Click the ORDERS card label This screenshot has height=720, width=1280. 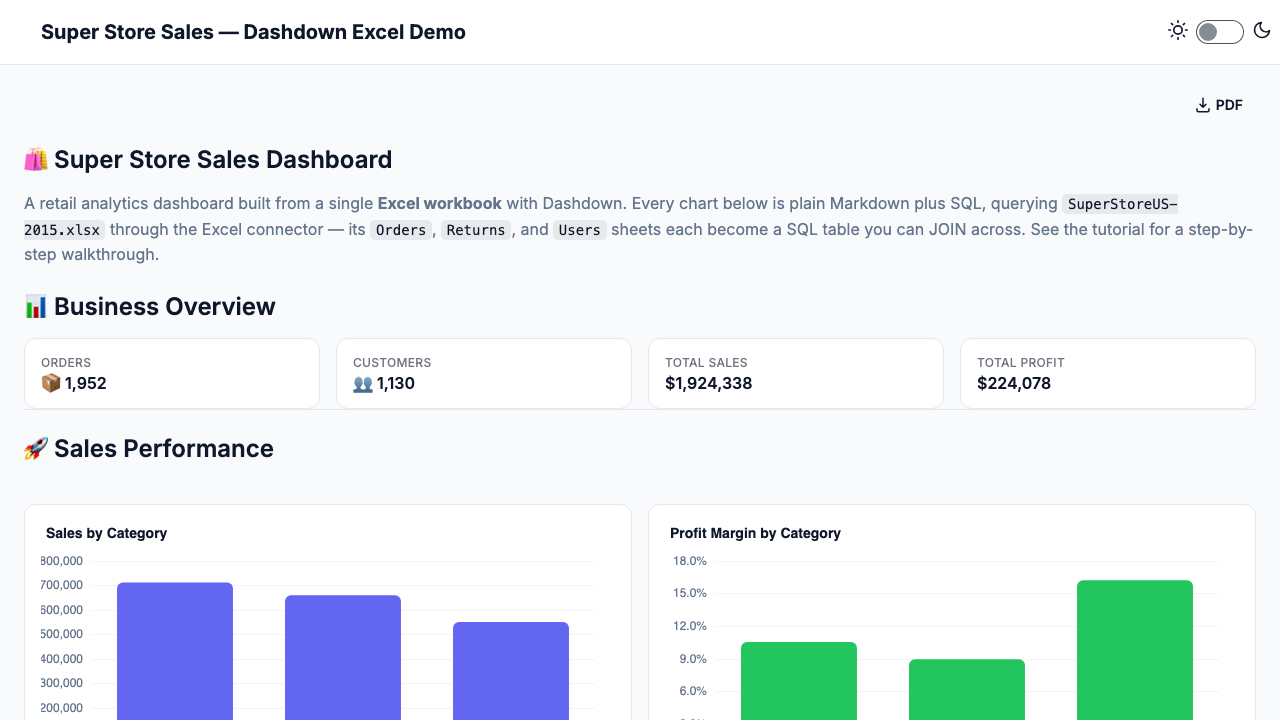pos(66,363)
